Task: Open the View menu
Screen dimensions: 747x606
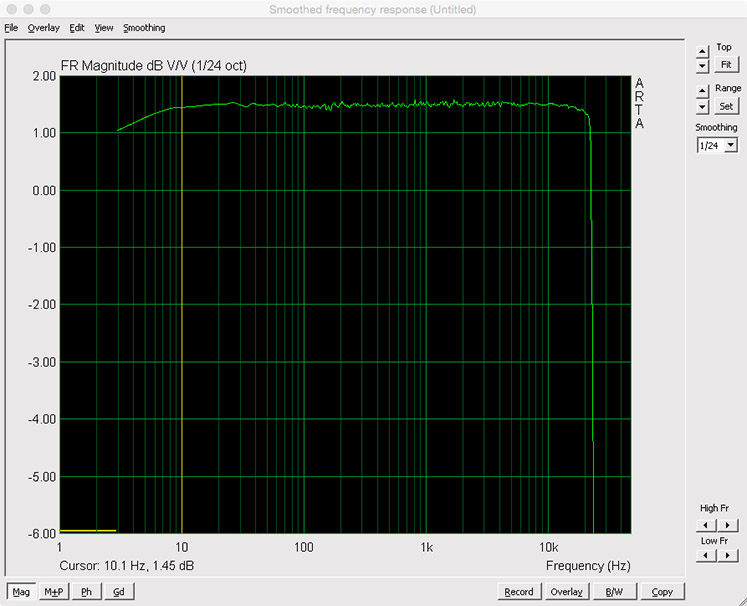Action: pyautogui.click(x=104, y=28)
